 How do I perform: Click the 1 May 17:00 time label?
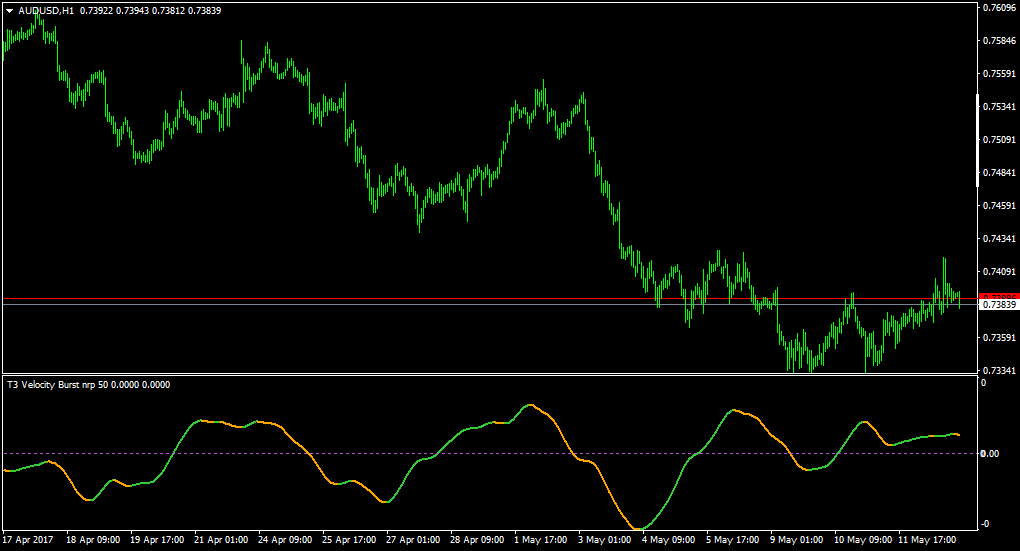(x=541, y=539)
